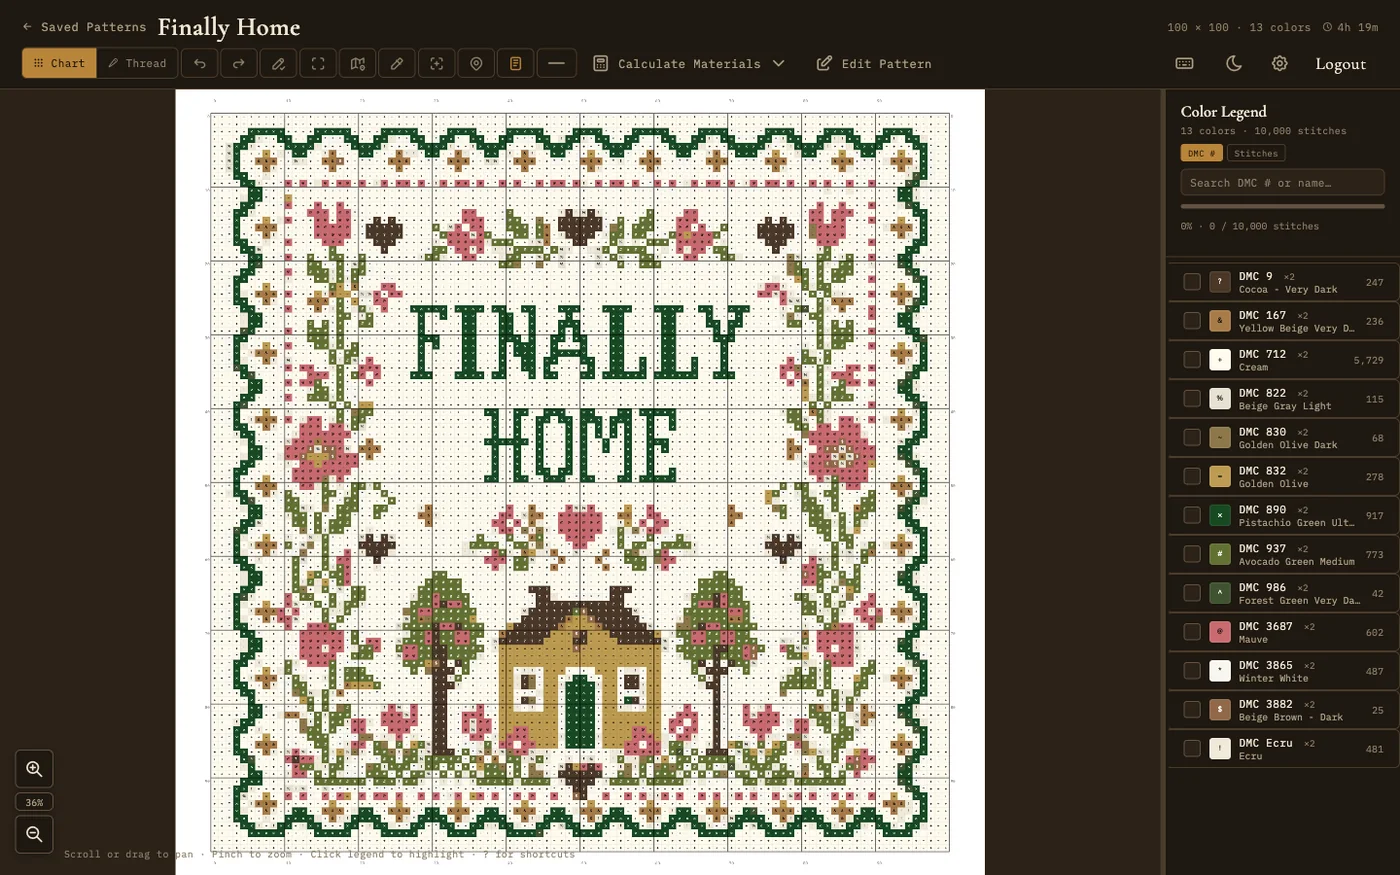
Task: Toggle the highlighted notes page icon
Action: (x=516, y=63)
